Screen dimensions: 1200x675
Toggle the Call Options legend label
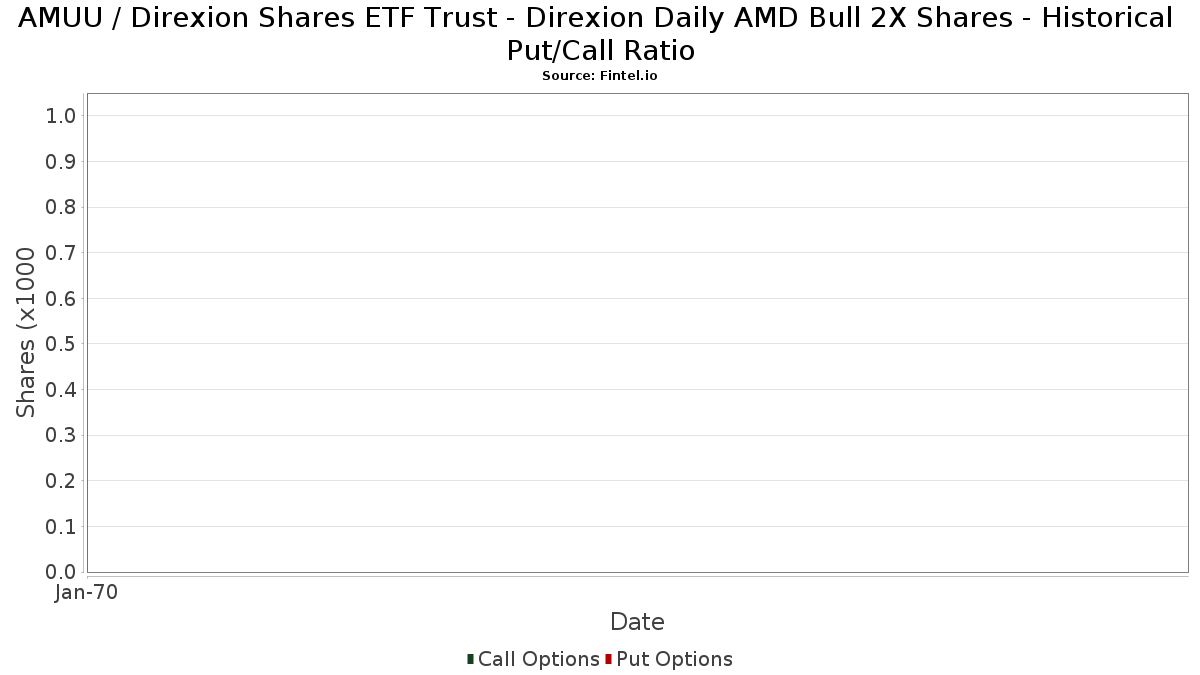(x=539, y=659)
